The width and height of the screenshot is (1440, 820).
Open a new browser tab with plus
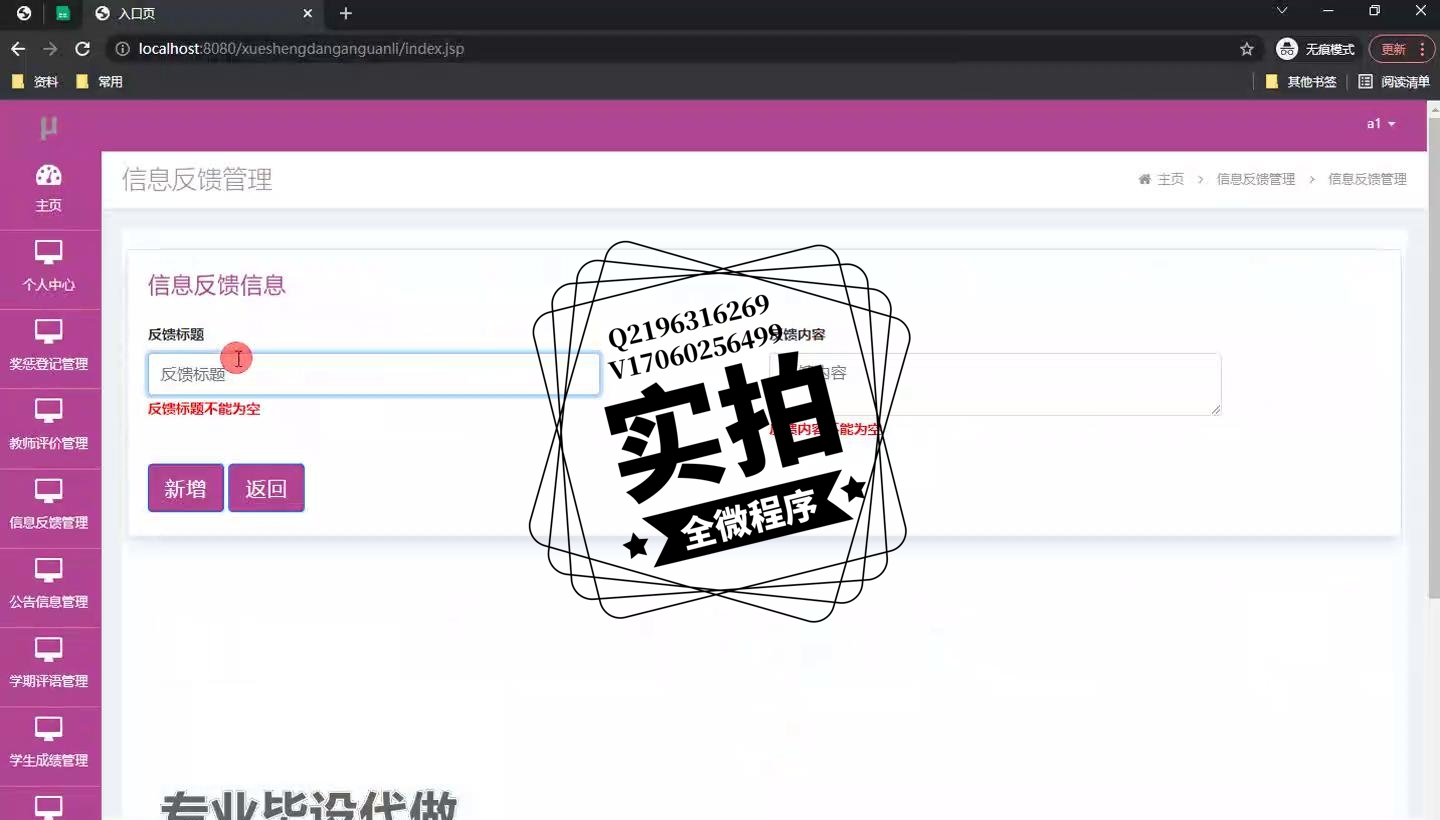click(346, 14)
